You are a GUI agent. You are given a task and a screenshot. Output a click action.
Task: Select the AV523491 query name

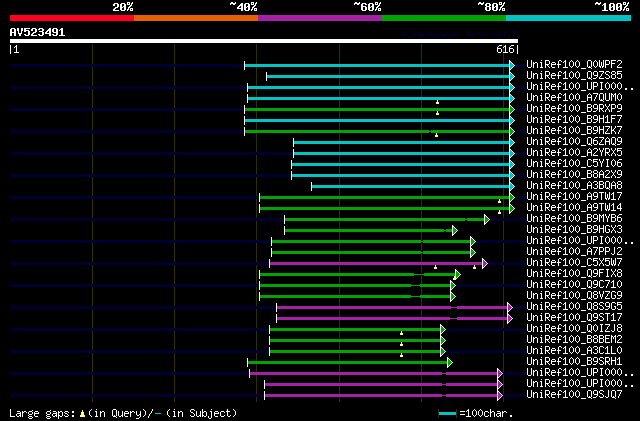(x=38, y=32)
